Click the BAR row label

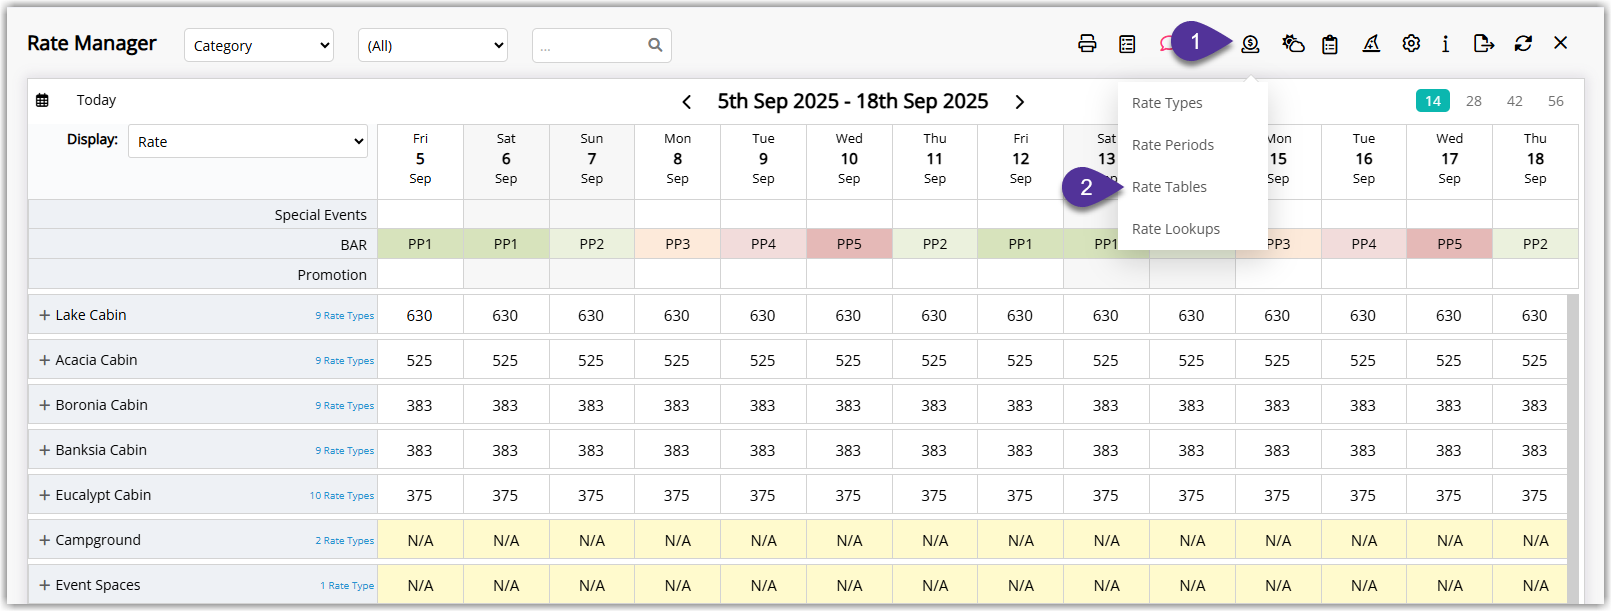354,245
